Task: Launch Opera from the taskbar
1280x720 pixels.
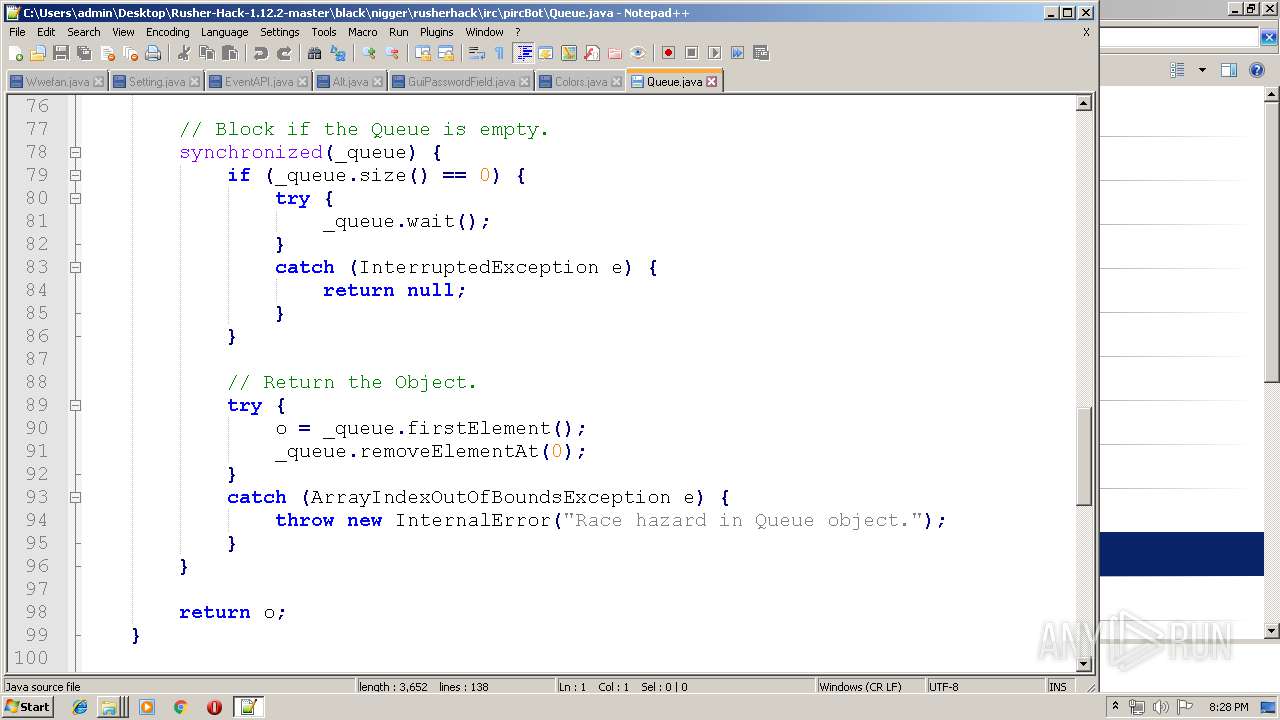Action: point(214,707)
